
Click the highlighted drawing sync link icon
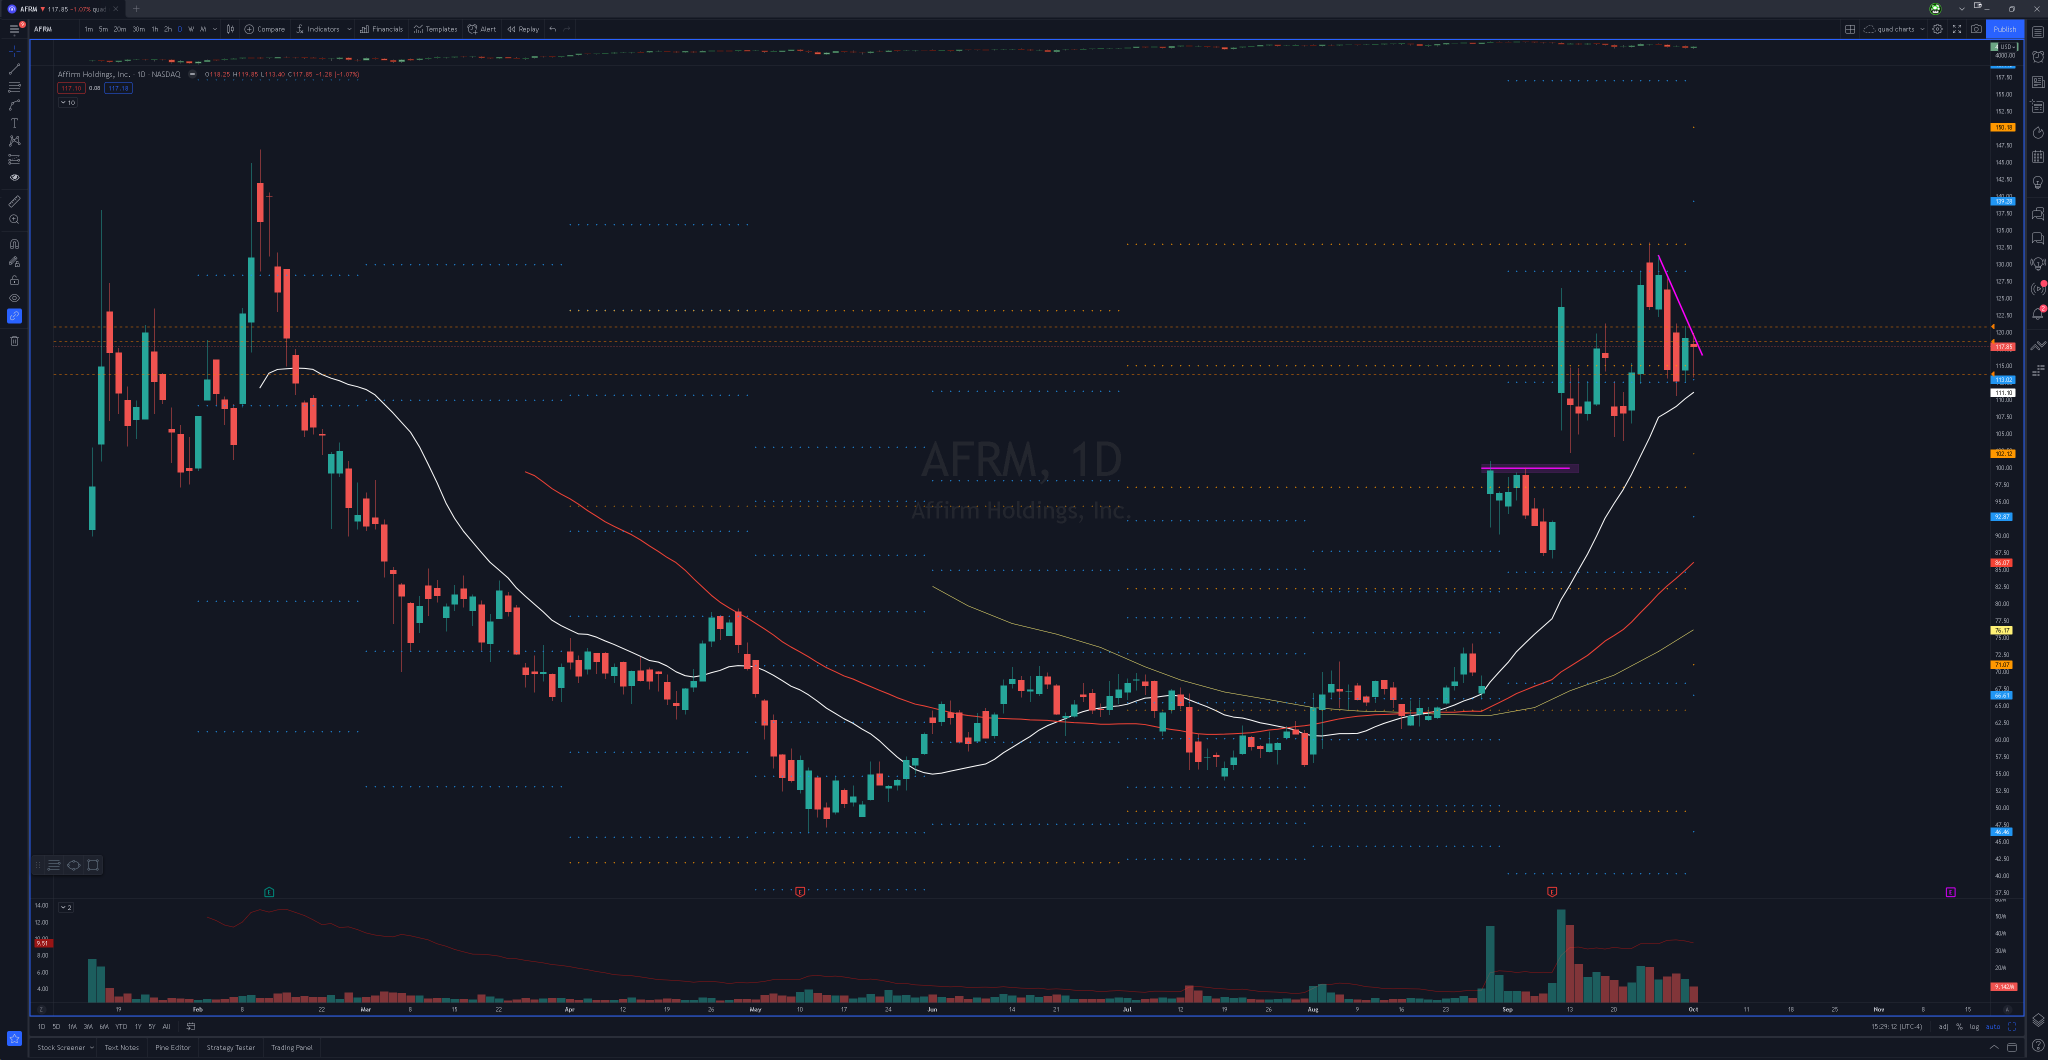click(x=14, y=316)
